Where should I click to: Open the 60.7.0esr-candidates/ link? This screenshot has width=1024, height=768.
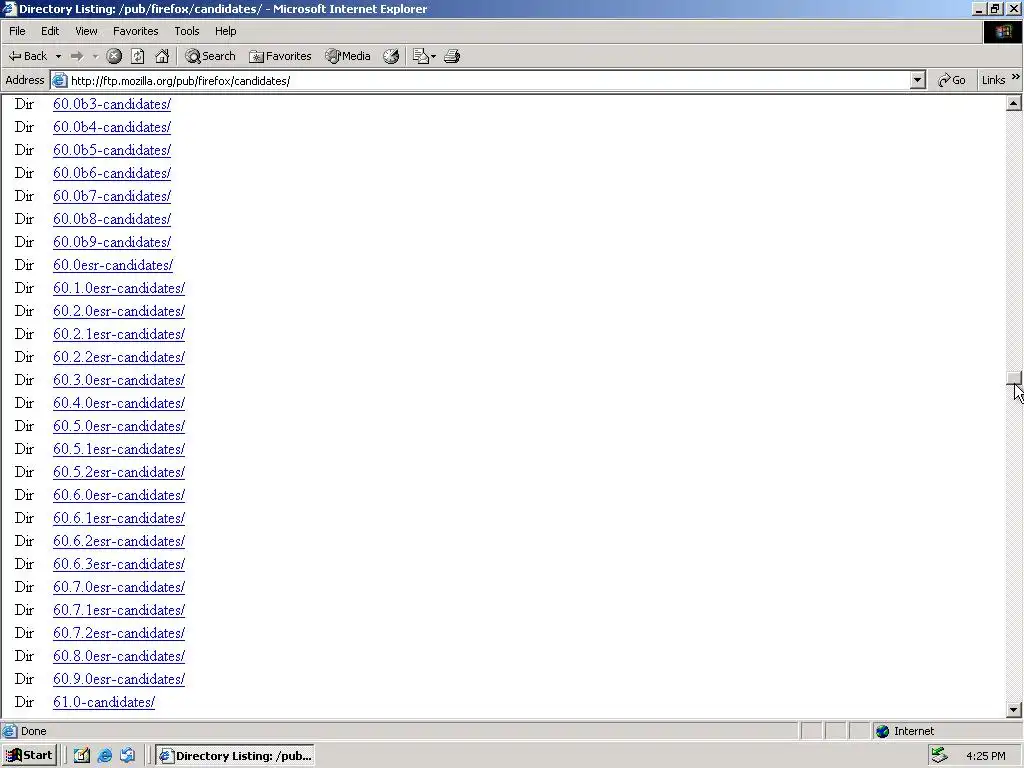click(x=119, y=587)
